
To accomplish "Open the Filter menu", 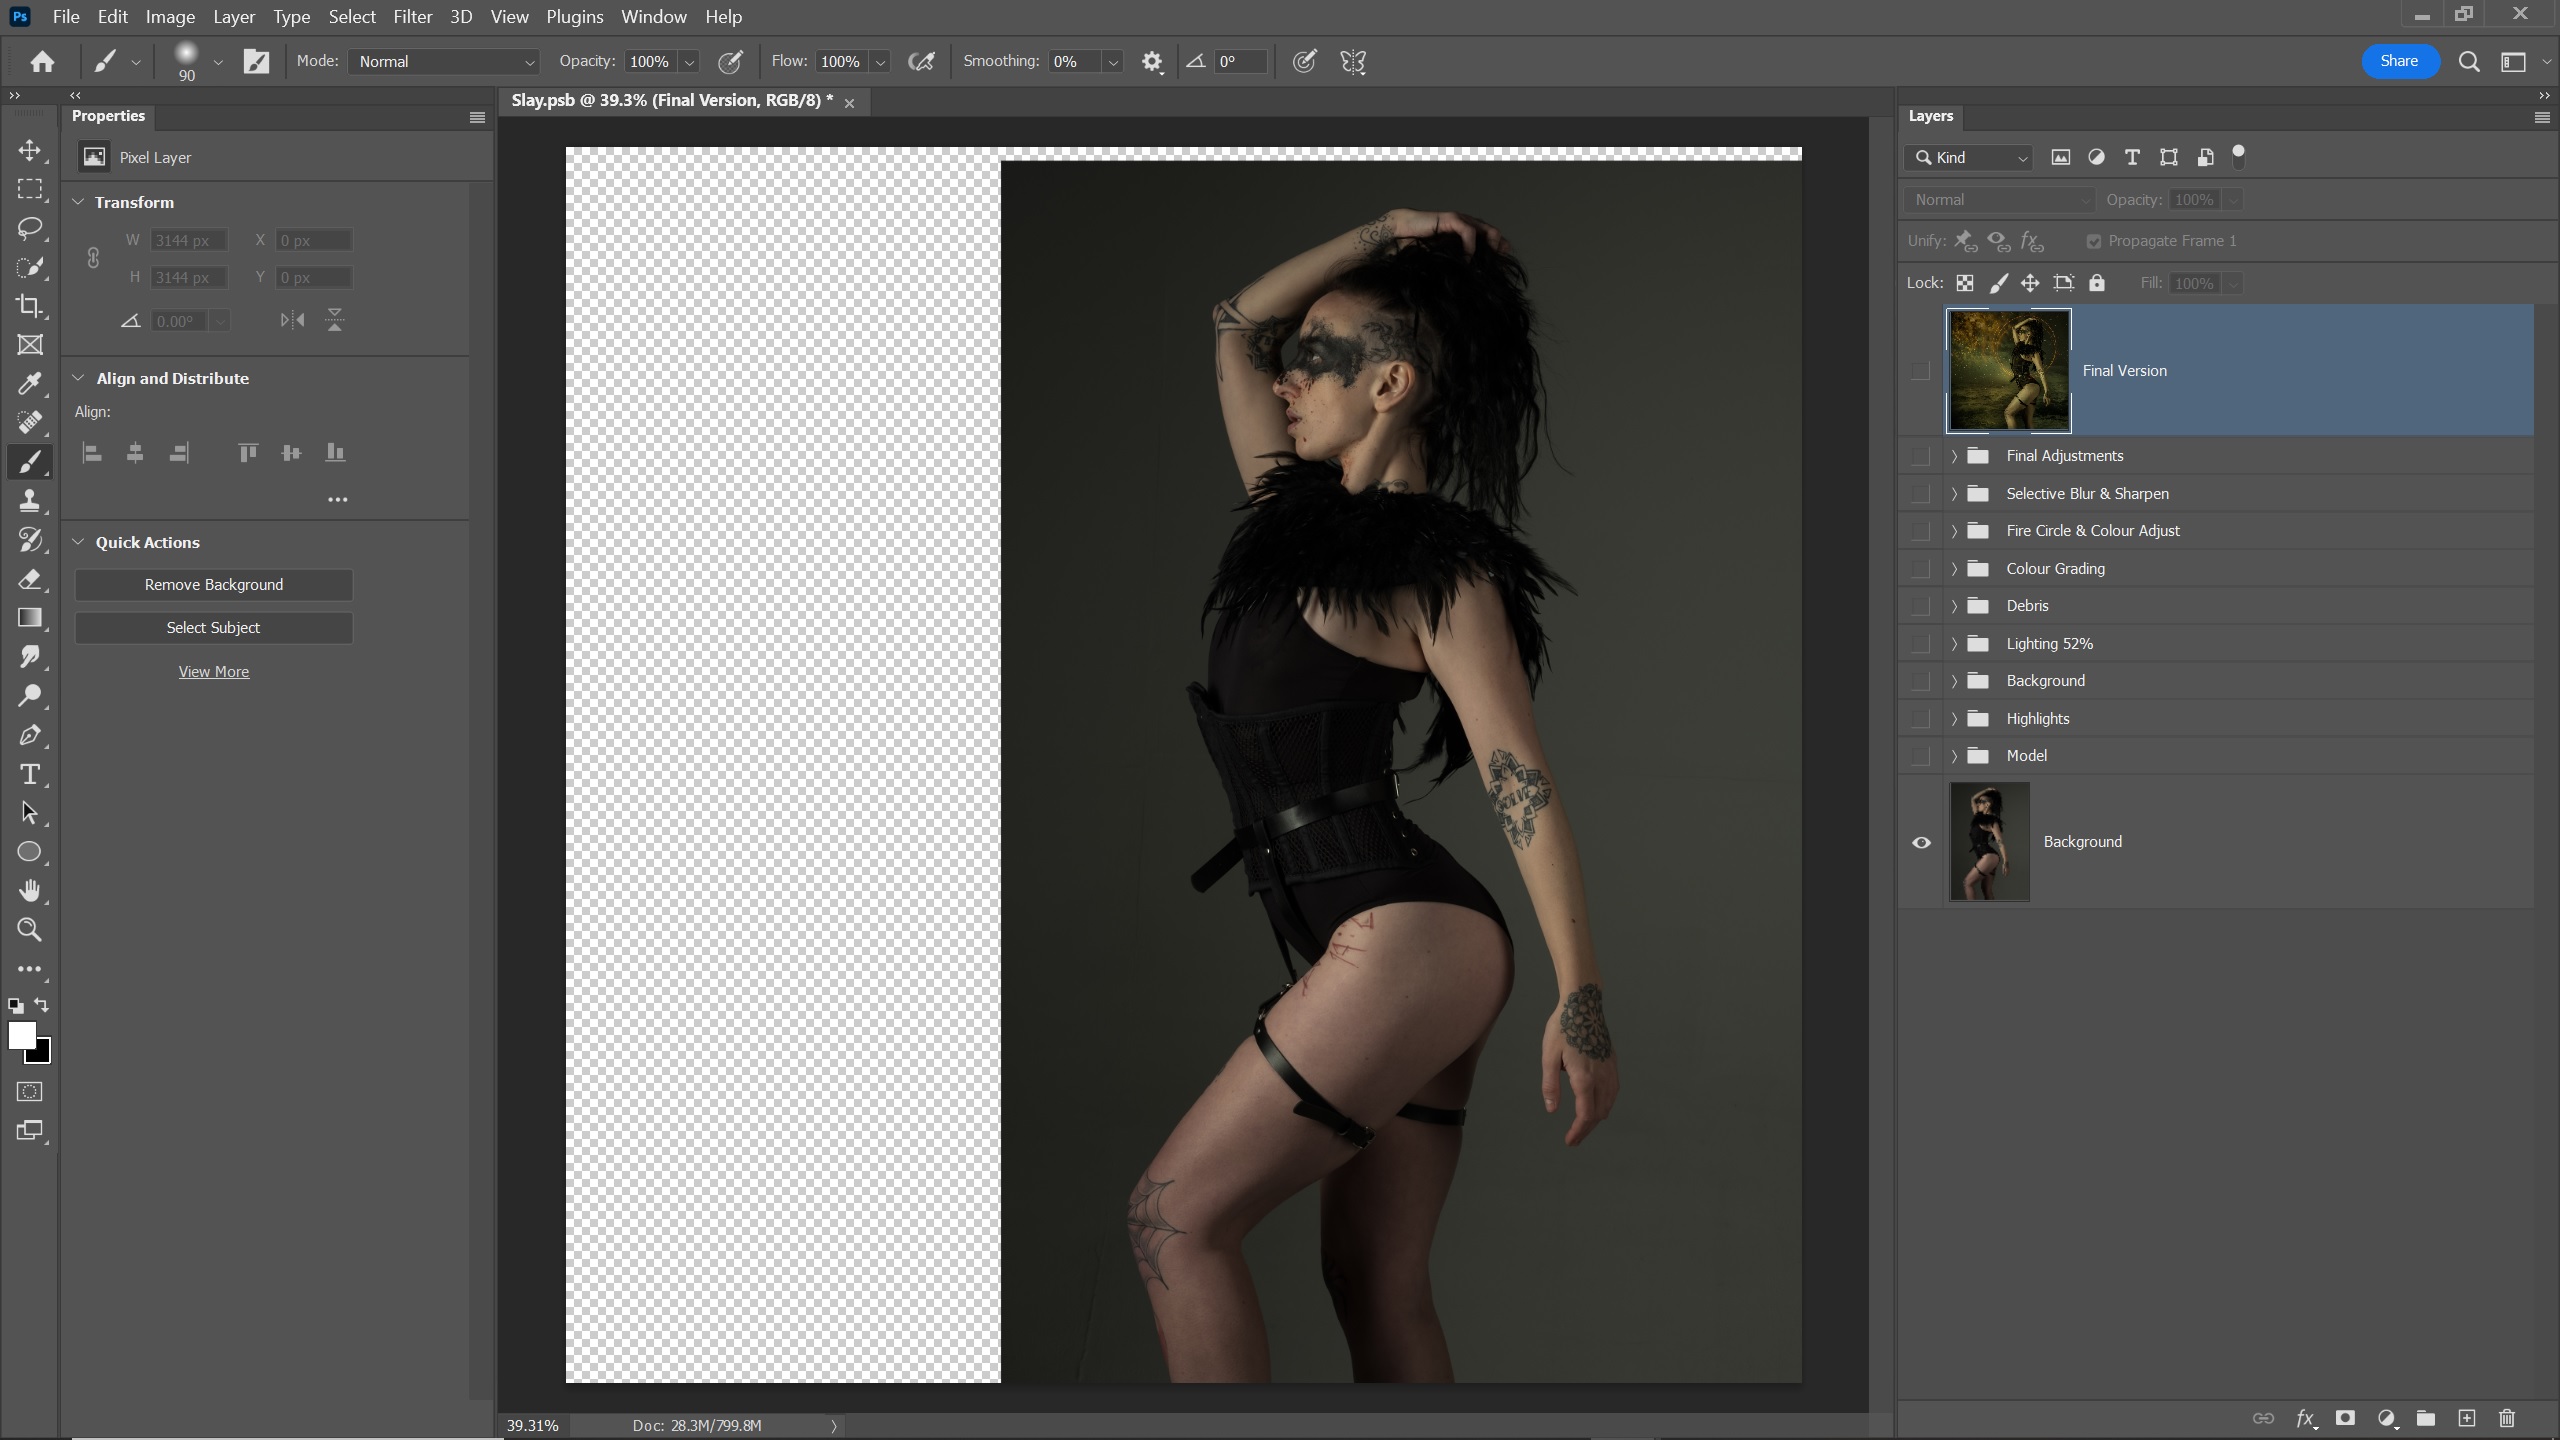I will click(x=412, y=17).
